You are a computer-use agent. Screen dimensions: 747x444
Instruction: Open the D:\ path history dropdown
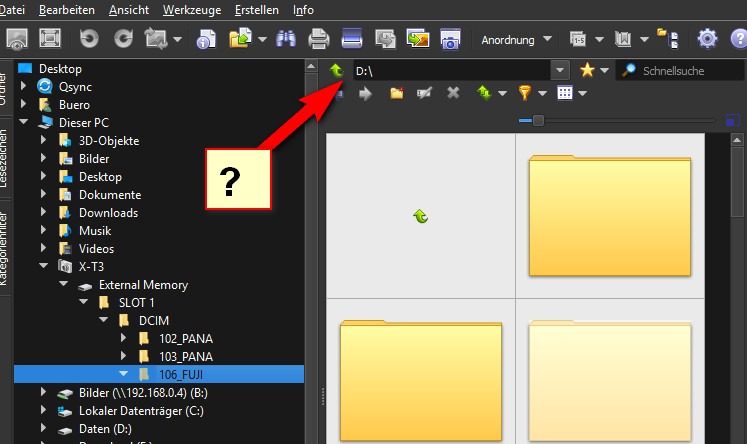(560, 71)
